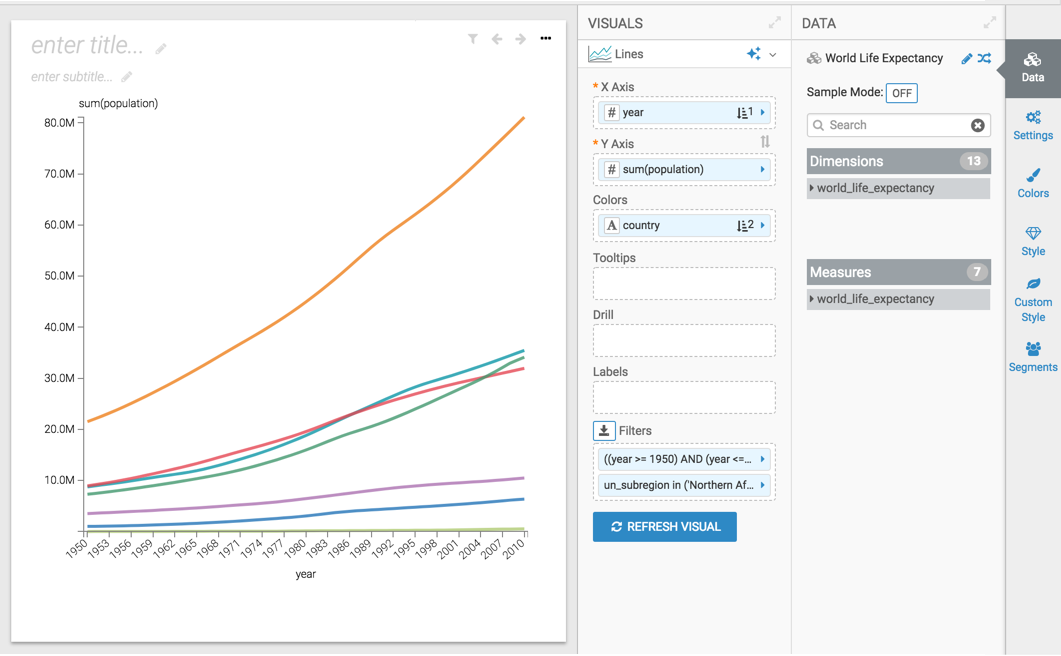Click the filter funnel icon above chart
This screenshot has width=1061, height=656.
click(x=473, y=39)
